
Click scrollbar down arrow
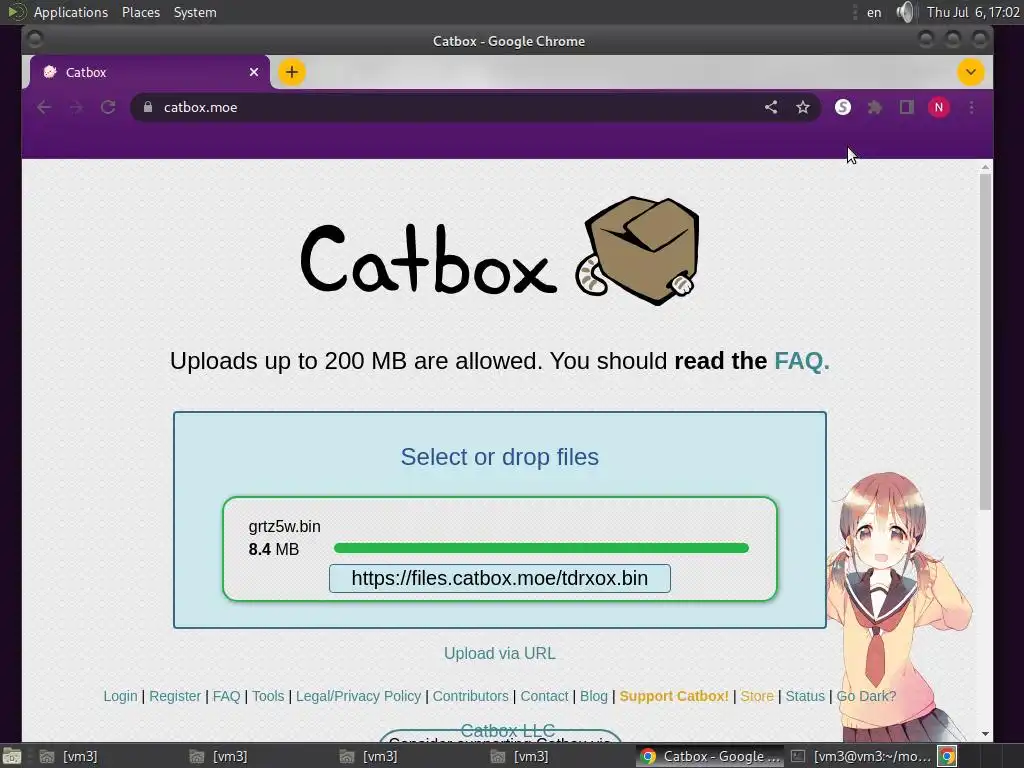[x=985, y=734]
